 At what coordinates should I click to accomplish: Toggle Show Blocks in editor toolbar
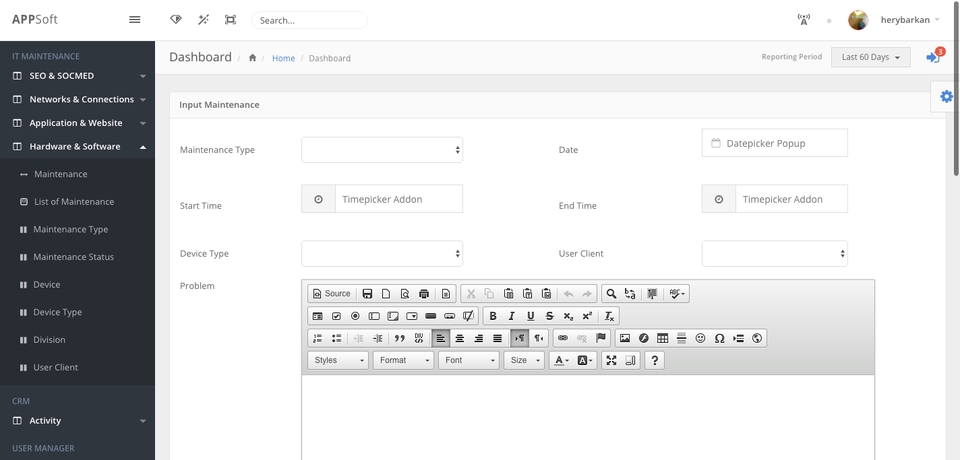[630, 360]
